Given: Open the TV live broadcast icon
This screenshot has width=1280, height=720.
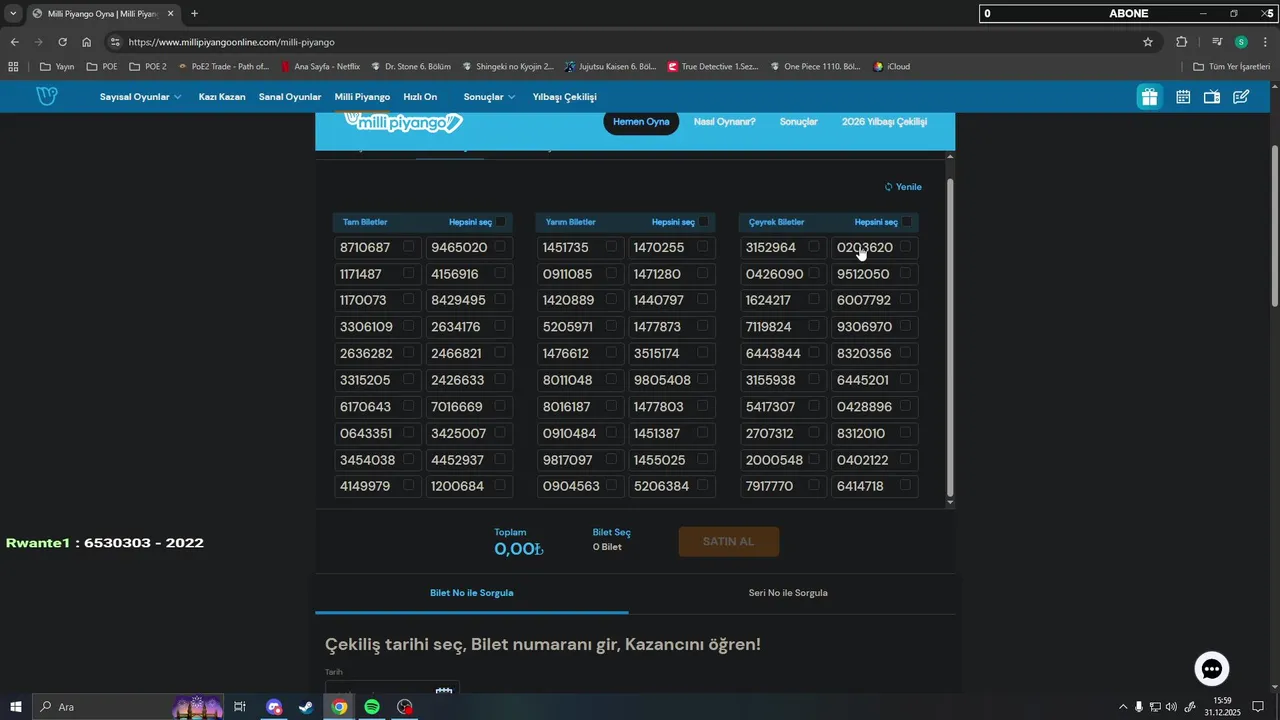Looking at the screenshot, I should (x=1212, y=97).
